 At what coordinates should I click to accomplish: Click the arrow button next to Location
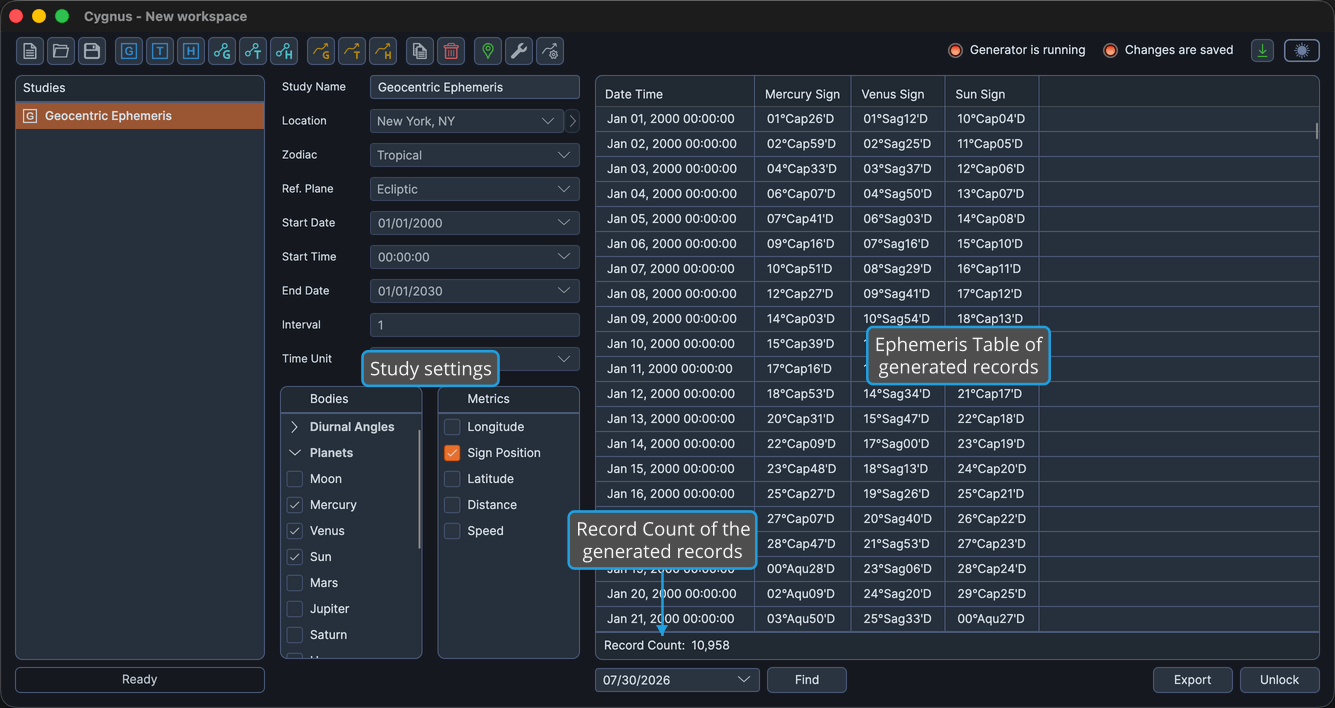(x=573, y=121)
